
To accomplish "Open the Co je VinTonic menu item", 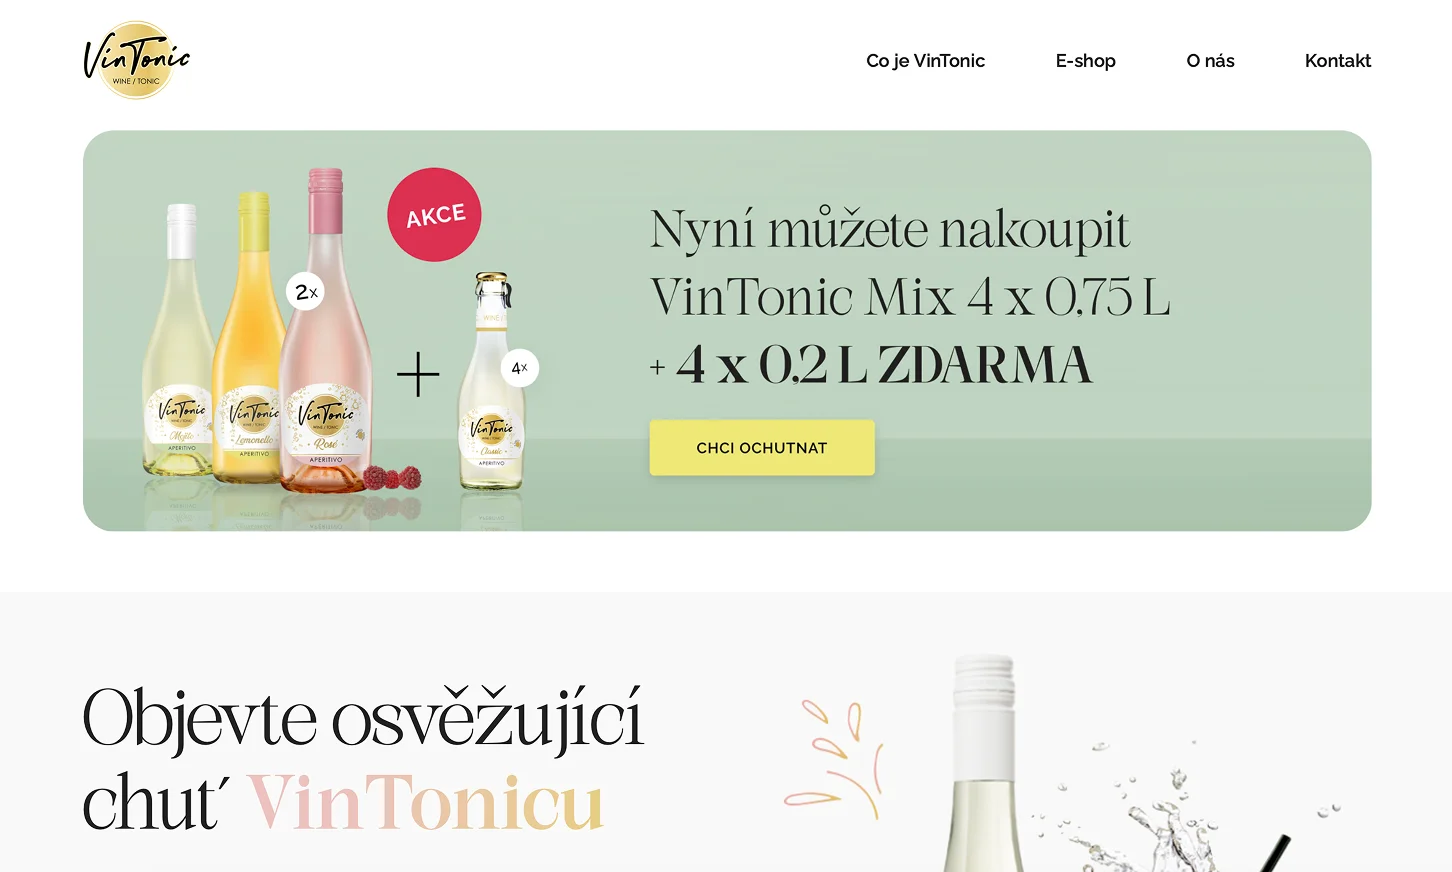I will pyautogui.click(x=925, y=61).
